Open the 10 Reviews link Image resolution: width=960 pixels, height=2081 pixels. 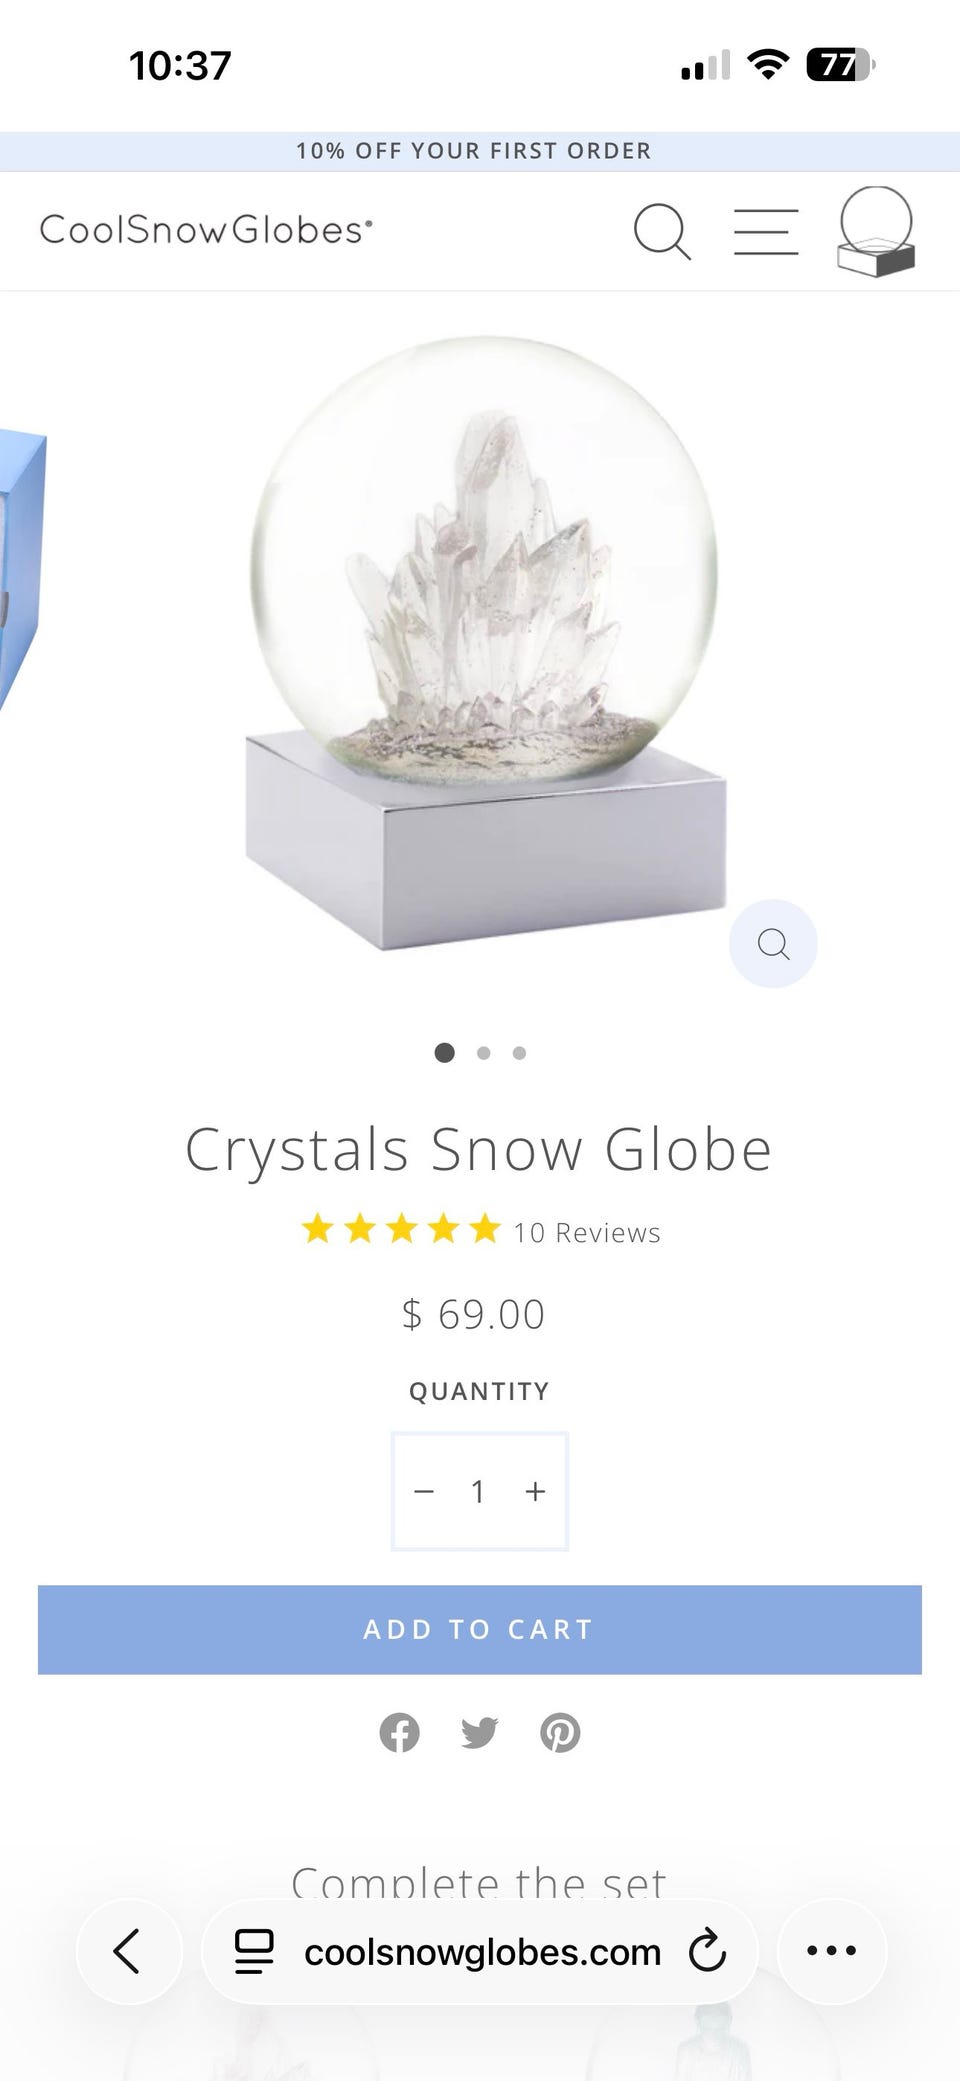click(x=587, y=1232)
